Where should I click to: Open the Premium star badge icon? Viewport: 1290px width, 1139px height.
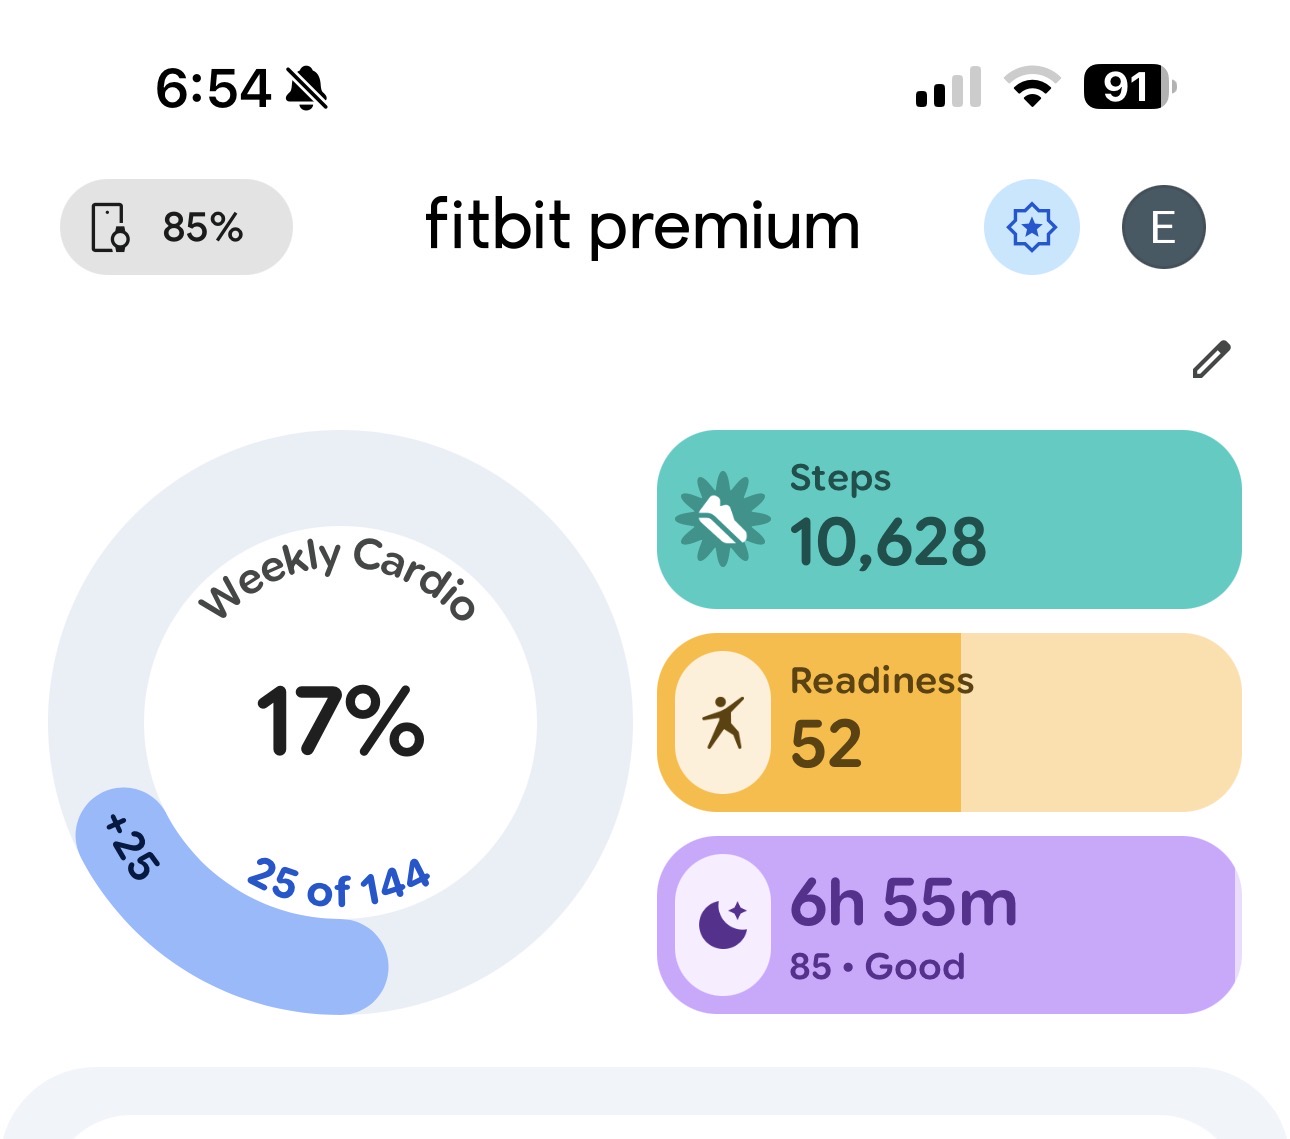point(1032,228)
